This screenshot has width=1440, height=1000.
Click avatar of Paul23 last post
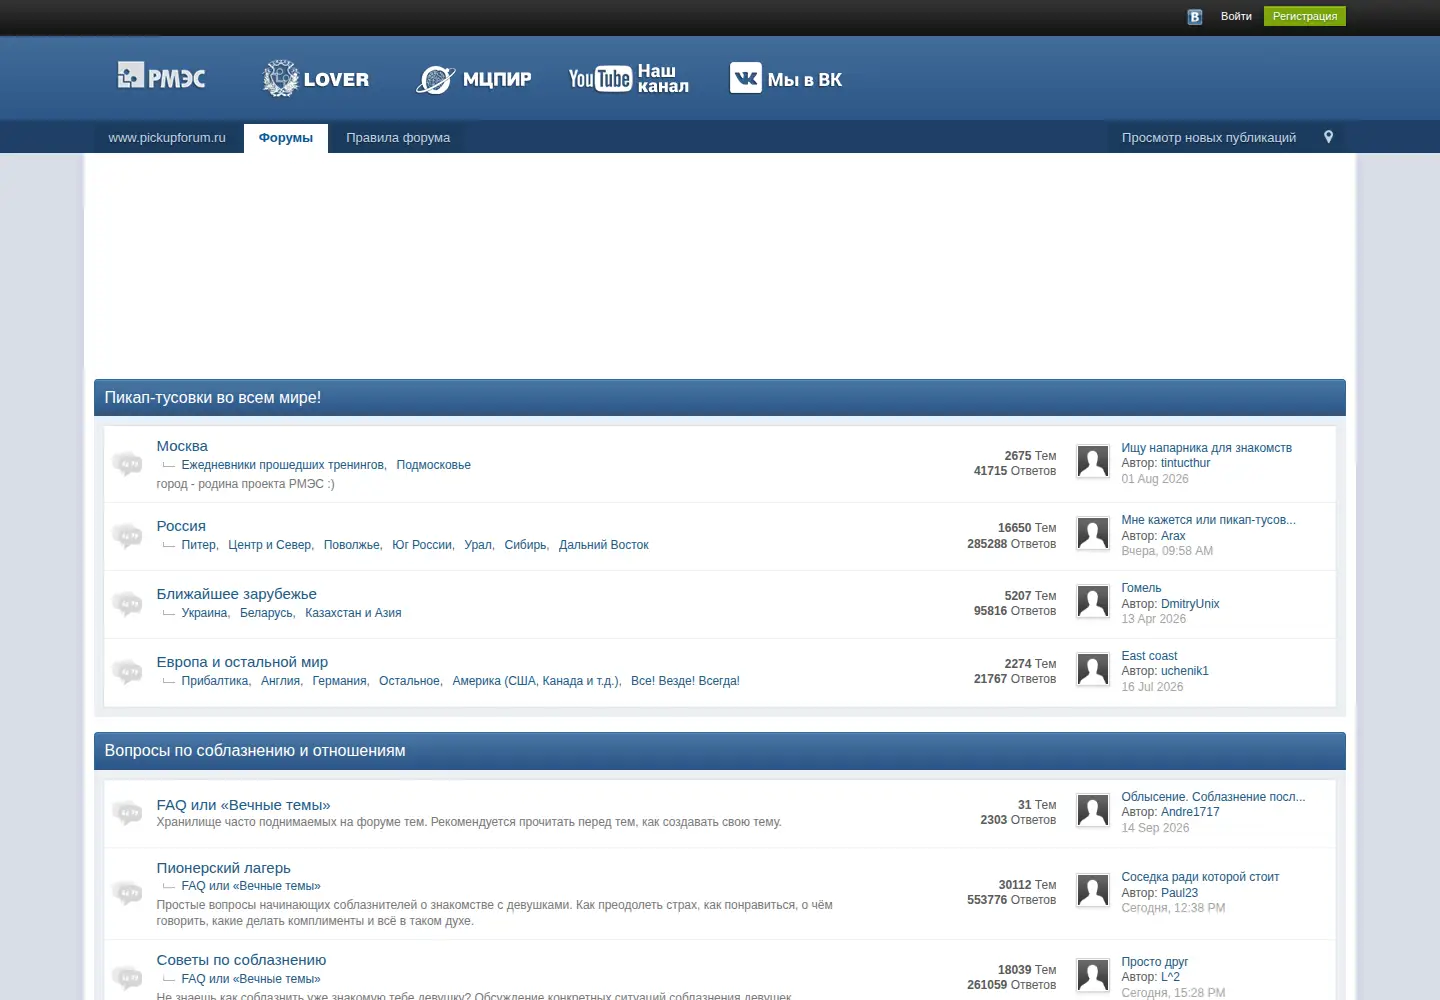click(1093, 891)
